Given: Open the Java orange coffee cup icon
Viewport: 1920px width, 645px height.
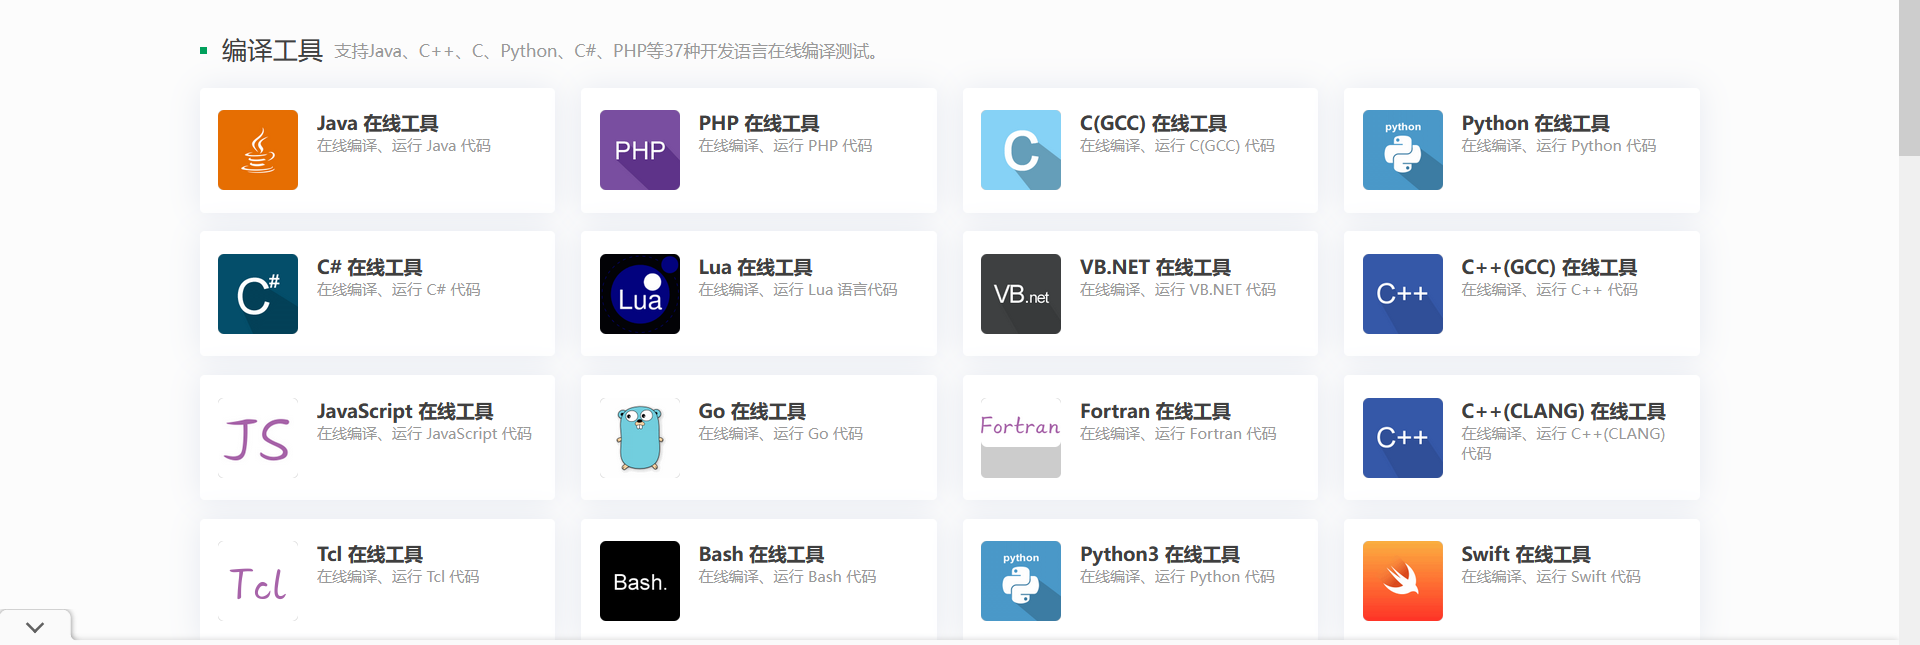Looking at the screenshot, I should pos(258,150).
